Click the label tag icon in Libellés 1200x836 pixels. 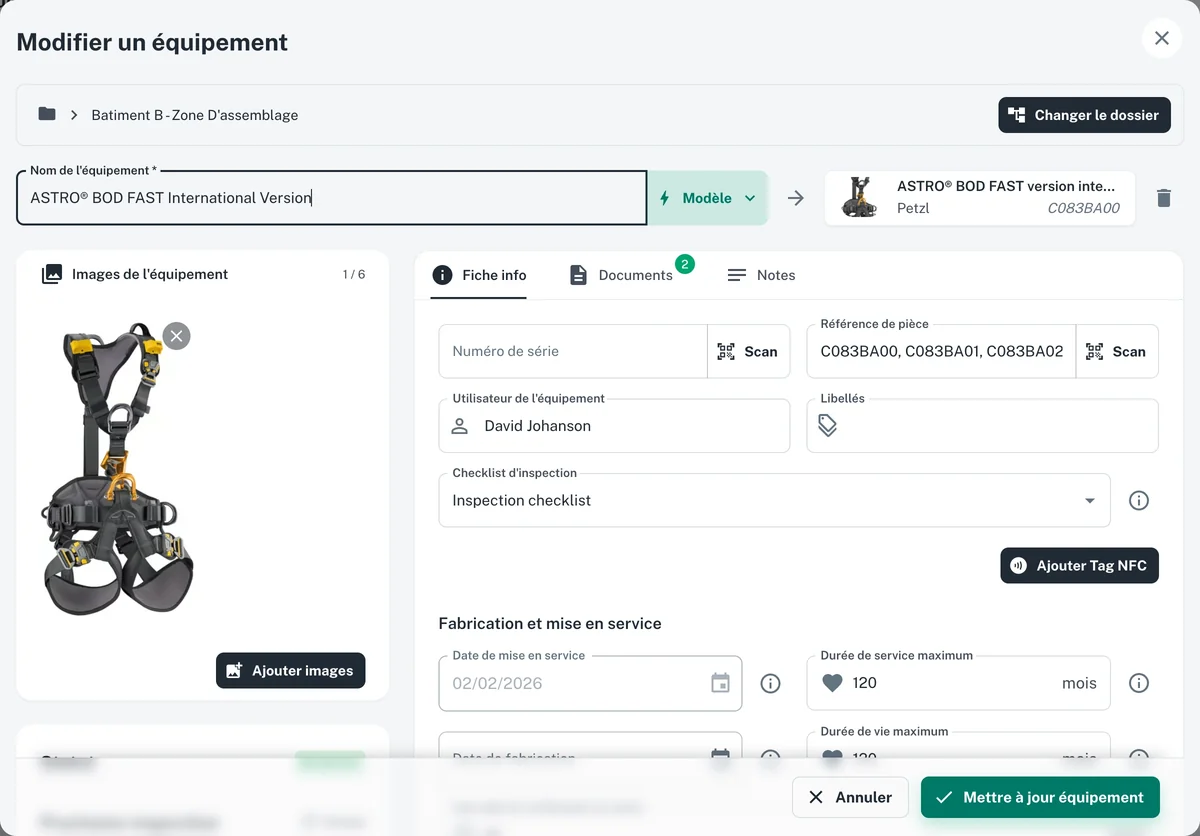[828, 426]
